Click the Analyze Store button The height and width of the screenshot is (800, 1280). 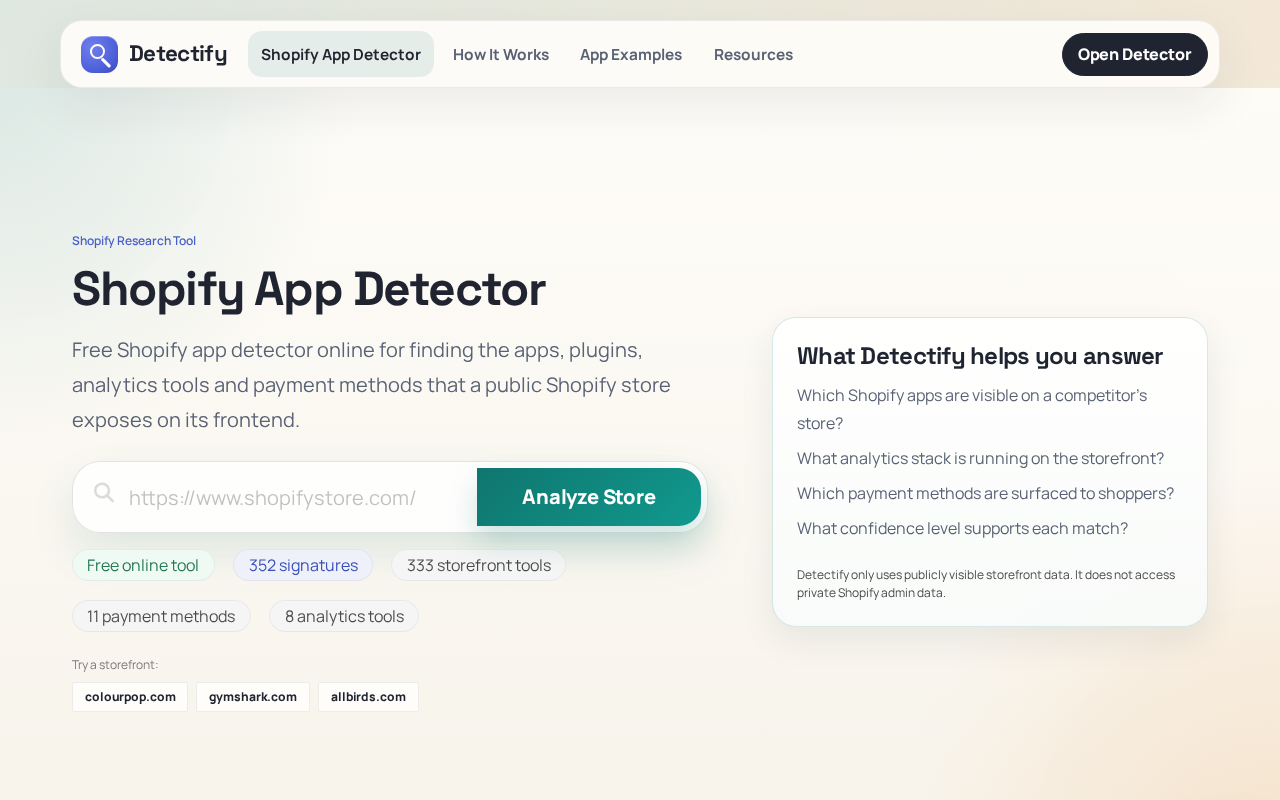[x=589, y=497]
